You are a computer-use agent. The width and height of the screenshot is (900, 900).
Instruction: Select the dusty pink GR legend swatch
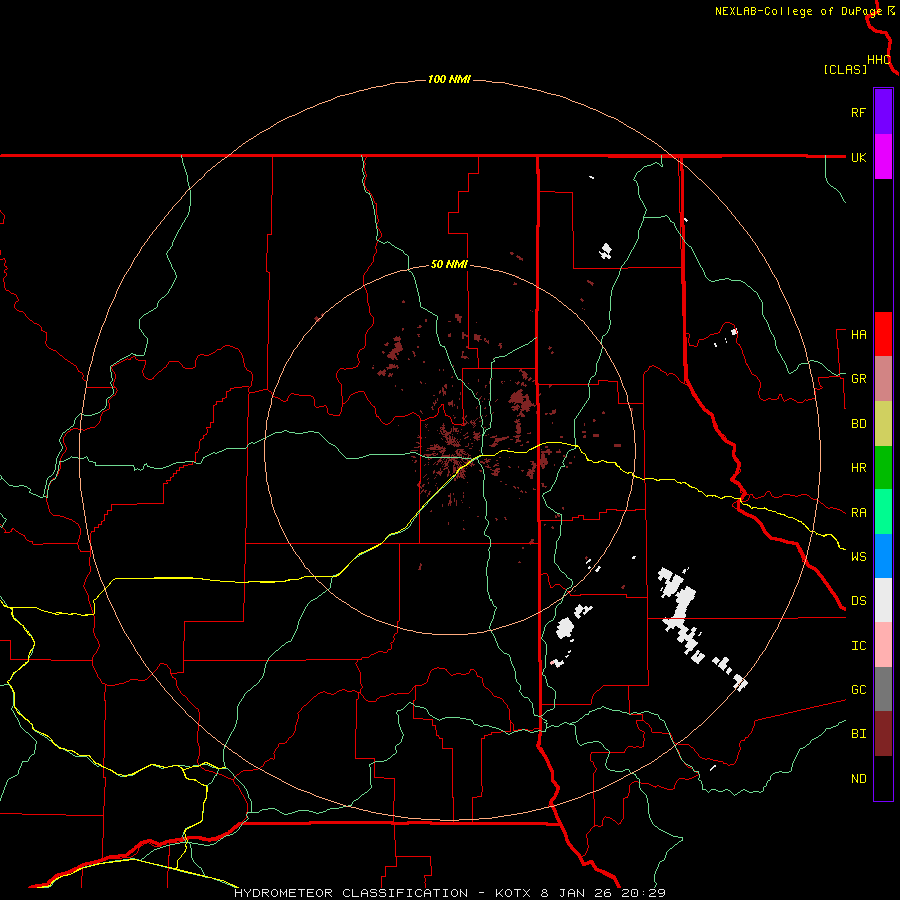883,378
